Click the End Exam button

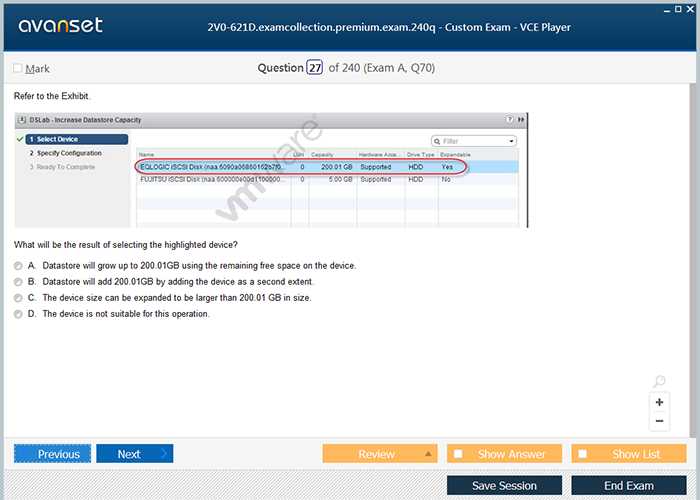click(628, 486)
